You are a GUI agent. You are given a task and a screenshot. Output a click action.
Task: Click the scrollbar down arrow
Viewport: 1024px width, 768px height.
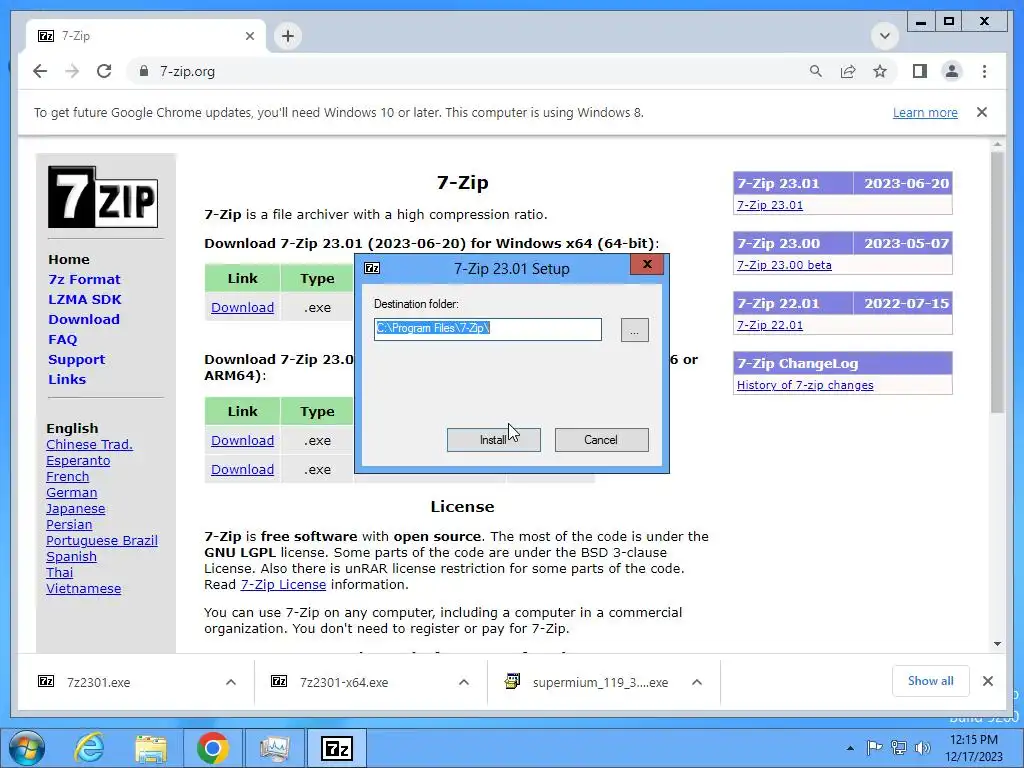point(997,644)
